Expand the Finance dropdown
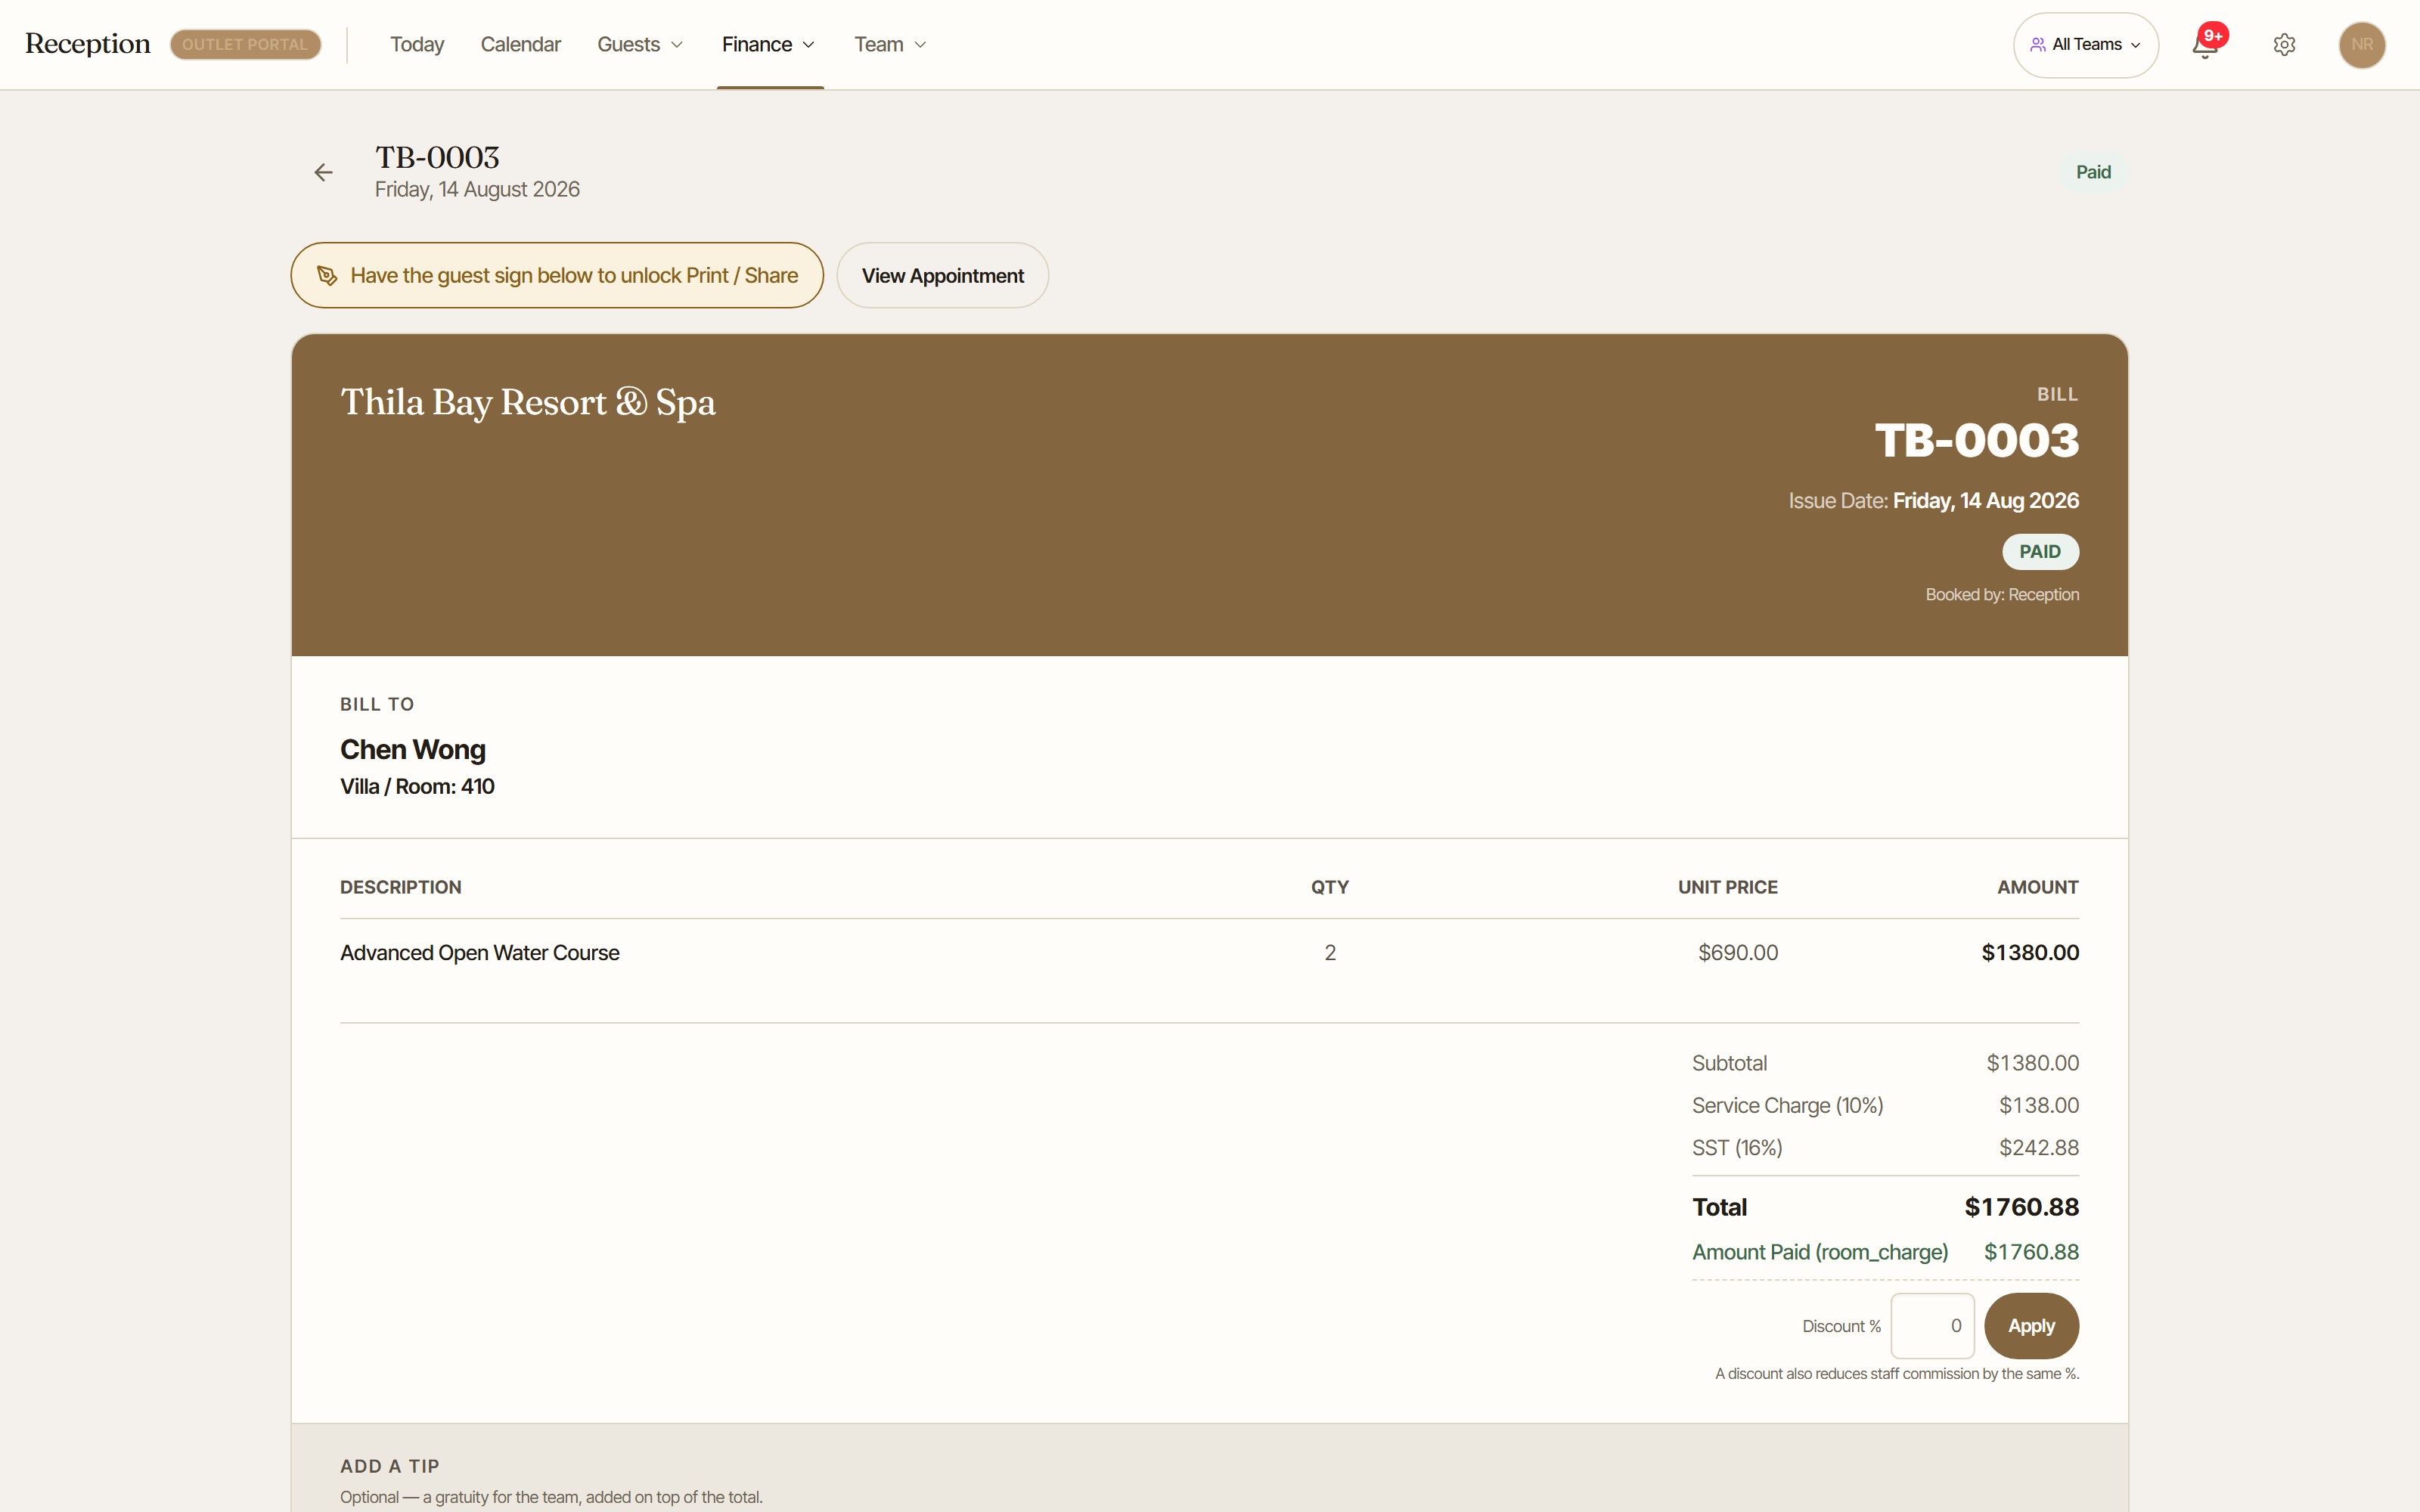The width and height of the screenshot is (2420, 1512). point(769,45)
